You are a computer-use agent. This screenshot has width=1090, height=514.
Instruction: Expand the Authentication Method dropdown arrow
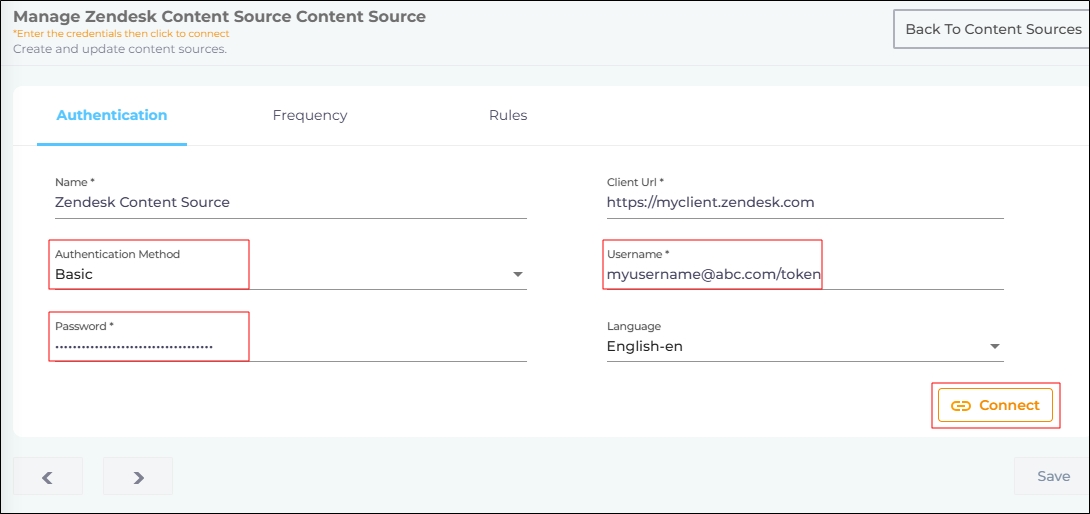coord(518,275)
